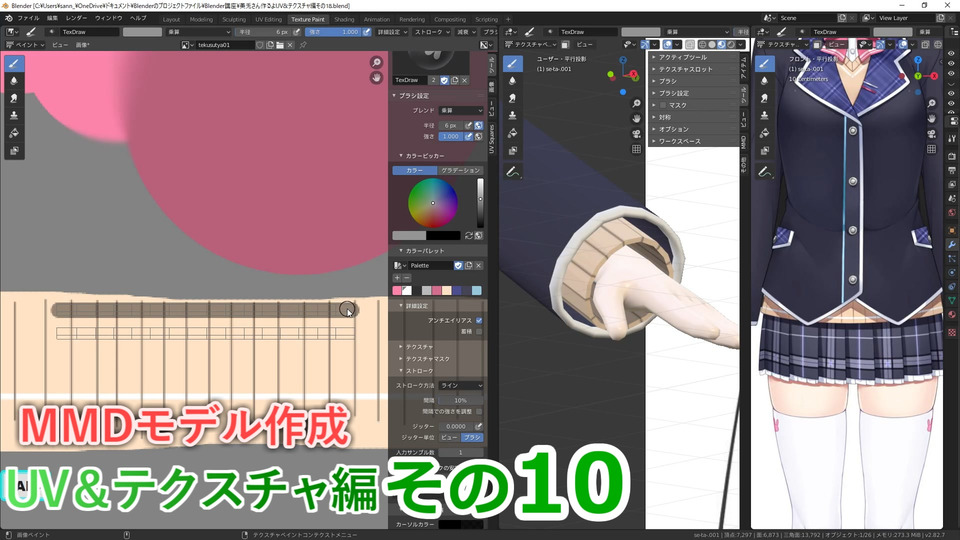This screenshot has width=960, height=540.
Task: Collapse the カラーパレット panel
Action: pos(422,250)
